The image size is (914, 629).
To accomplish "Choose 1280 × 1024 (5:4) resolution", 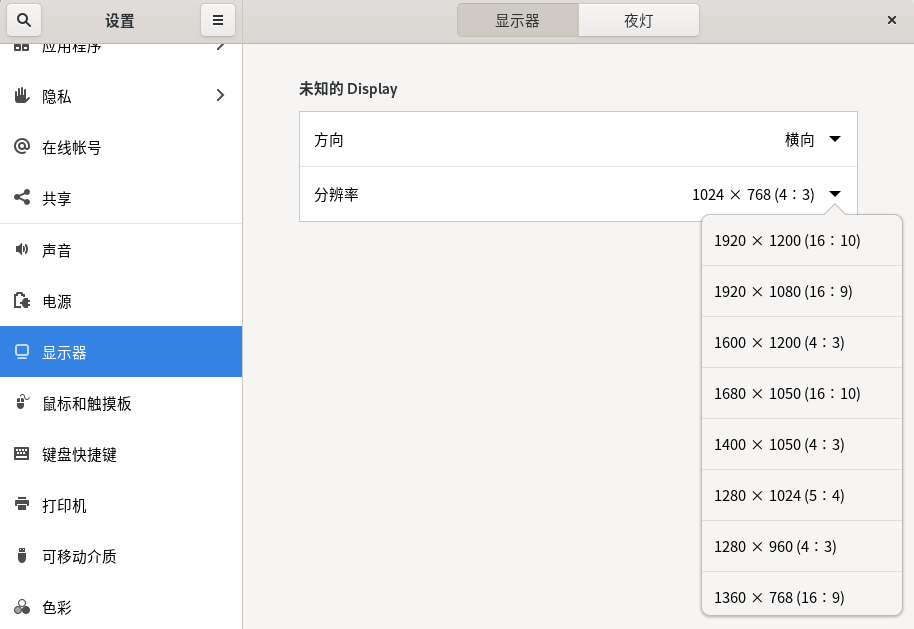I will [779, 495].
